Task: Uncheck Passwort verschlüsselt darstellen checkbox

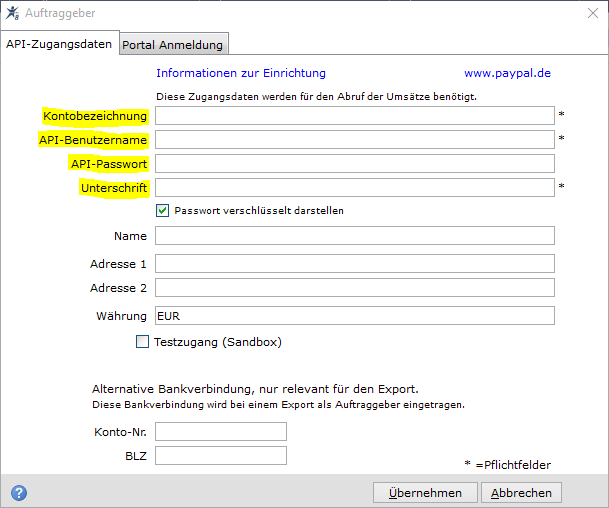Action: pyautogui.click(x=162, y=211)
